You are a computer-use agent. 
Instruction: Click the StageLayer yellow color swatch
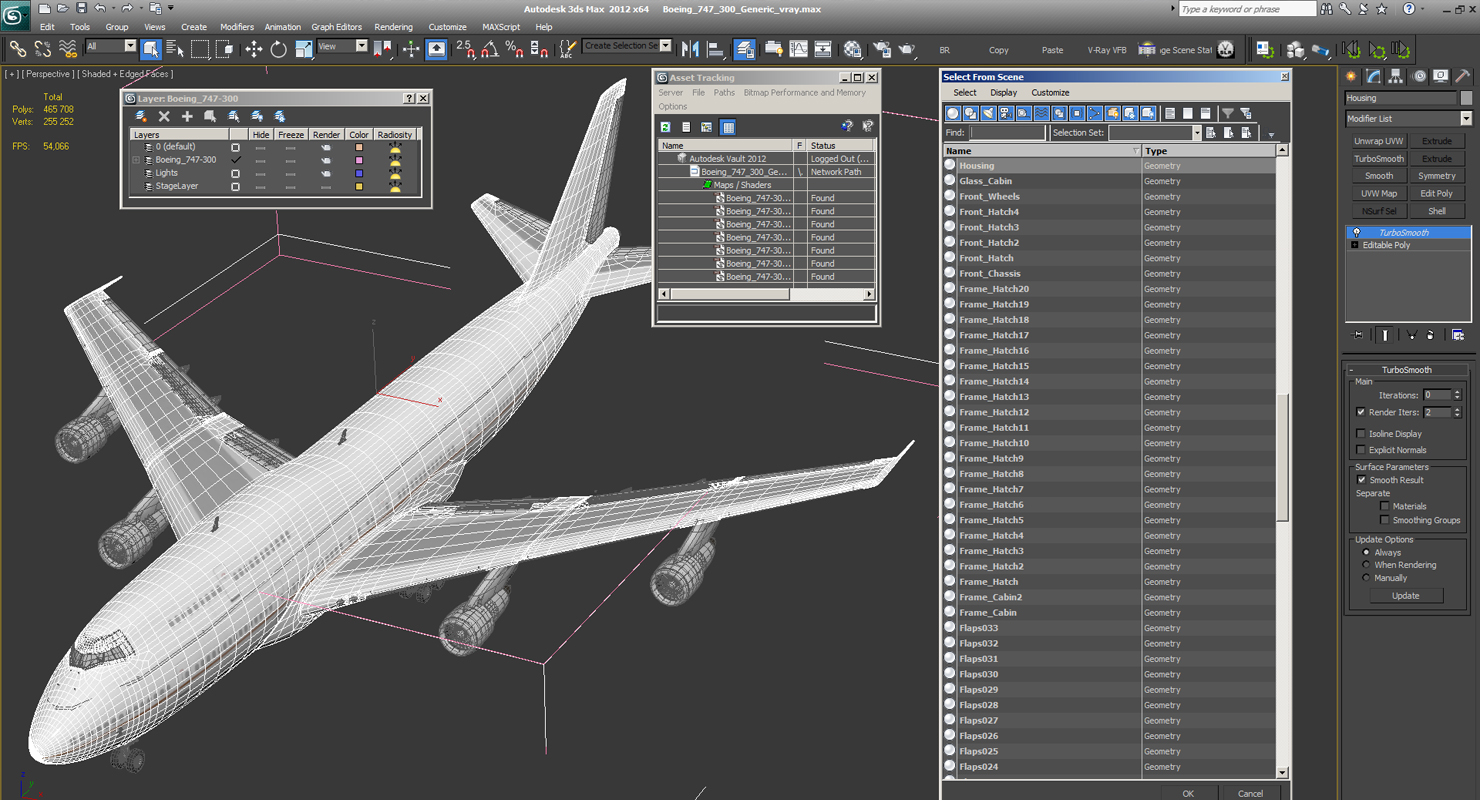tap(359, 186)
